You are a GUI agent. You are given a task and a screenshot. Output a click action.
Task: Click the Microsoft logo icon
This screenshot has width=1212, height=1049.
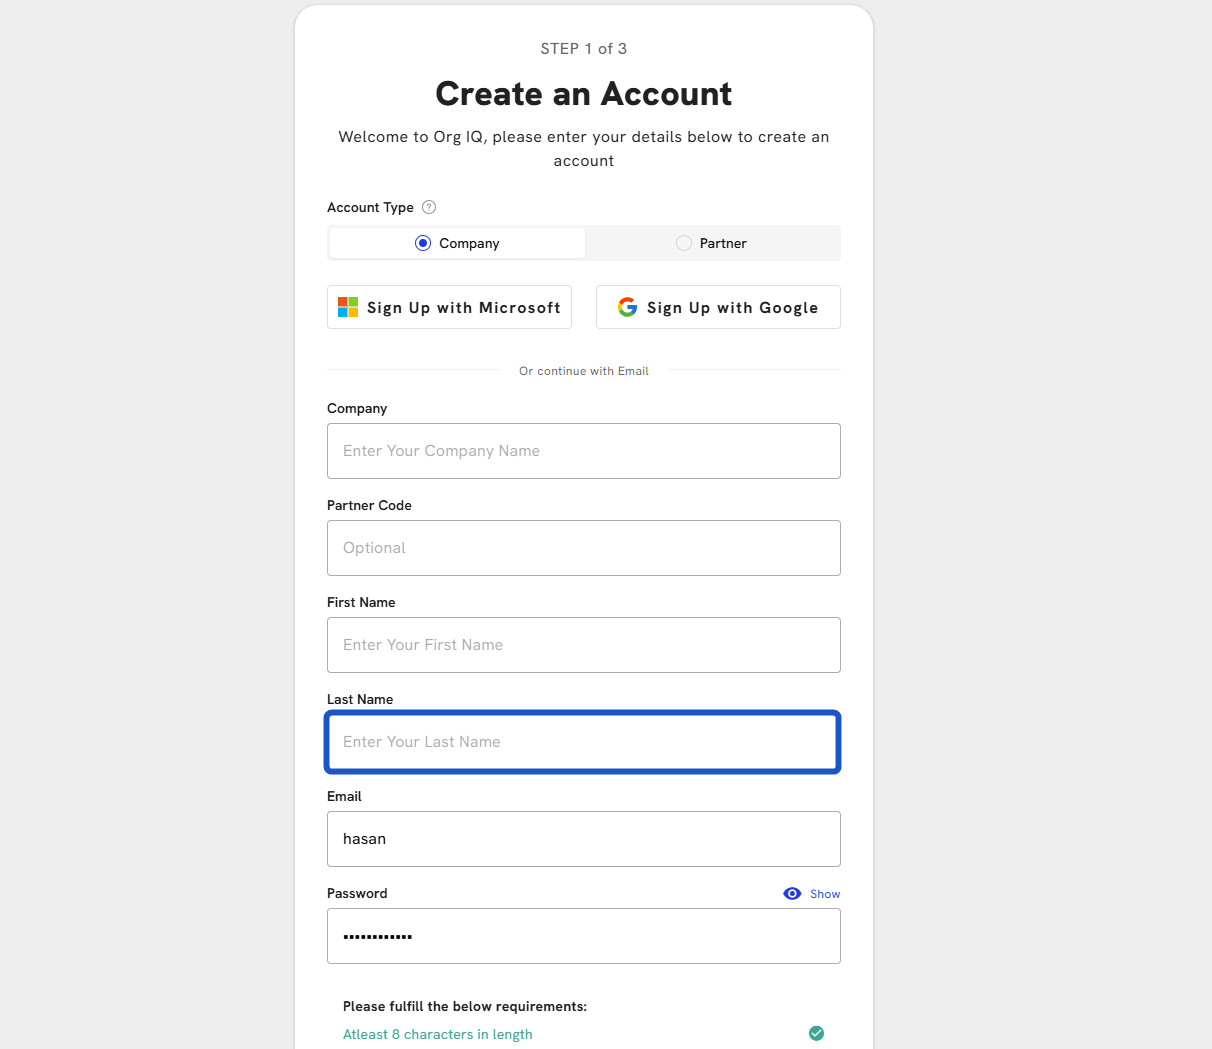(x=348, y=307)
